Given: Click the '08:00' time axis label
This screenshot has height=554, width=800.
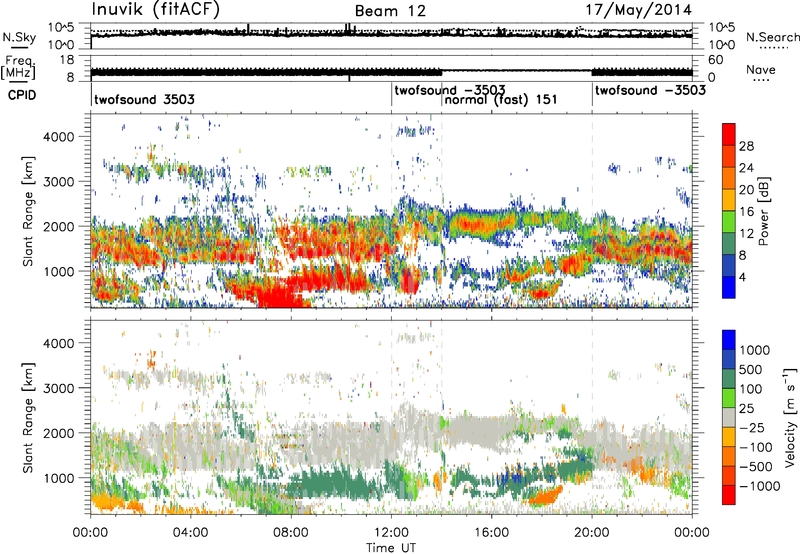Looking at the screenshot, I should [290, 533].
